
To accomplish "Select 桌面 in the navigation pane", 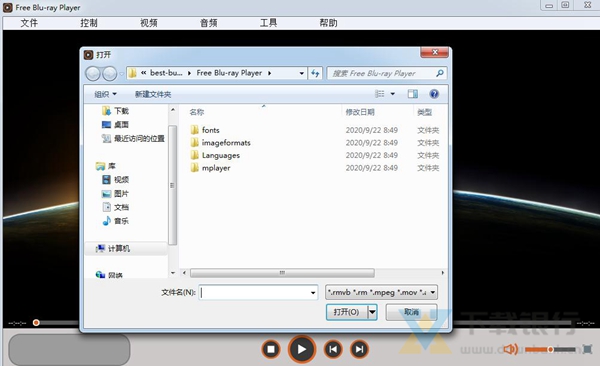I will point(116,125).
